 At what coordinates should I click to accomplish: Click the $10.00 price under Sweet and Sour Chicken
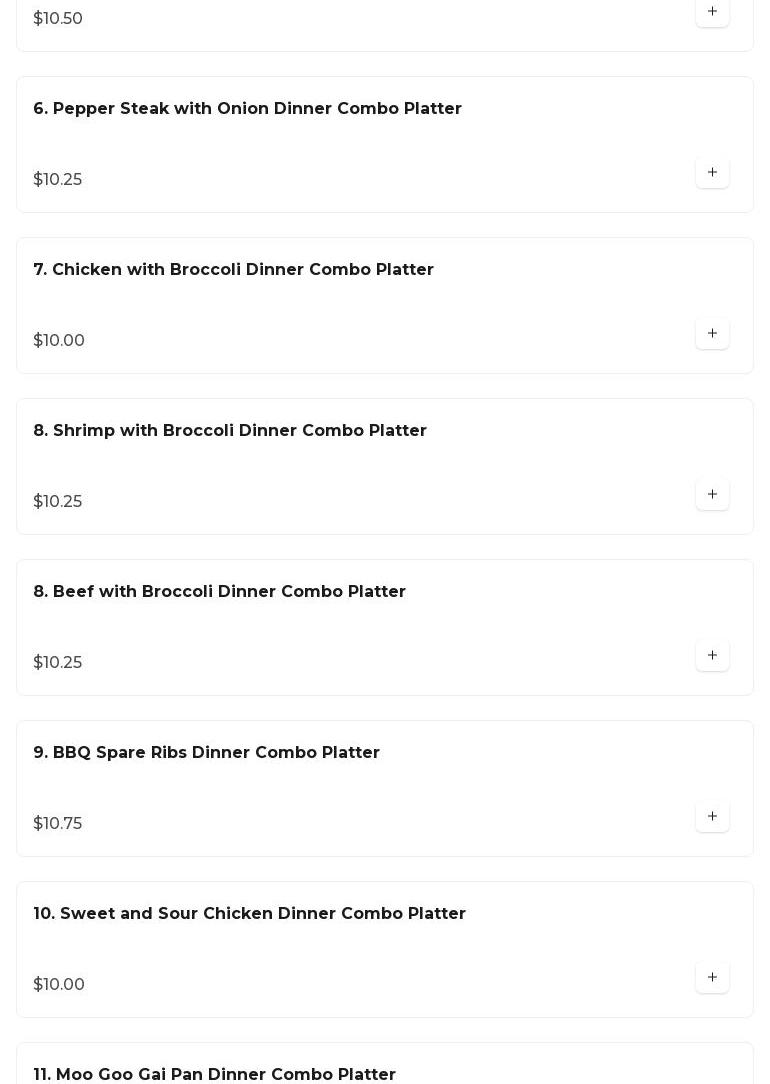click(59, 984)
